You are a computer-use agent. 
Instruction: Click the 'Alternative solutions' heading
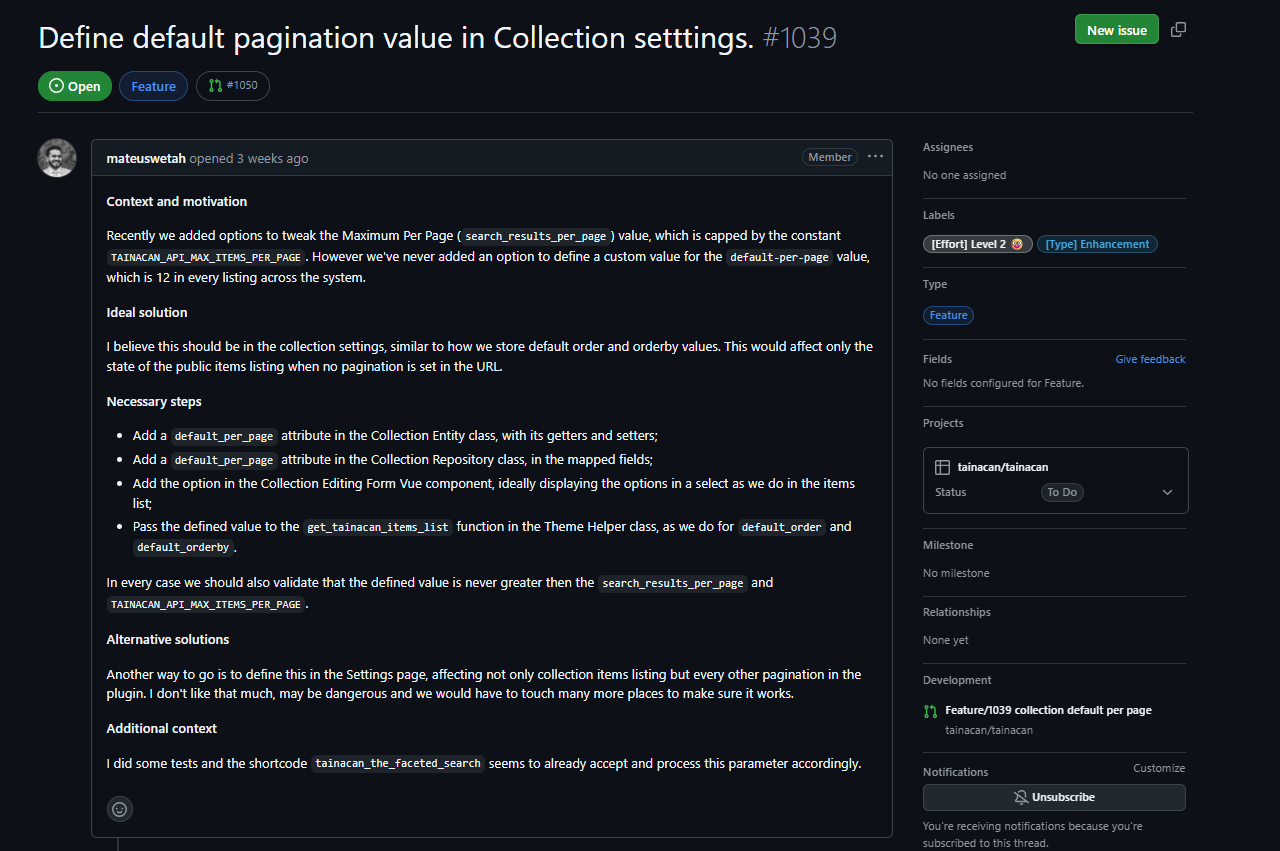(168, 640)
